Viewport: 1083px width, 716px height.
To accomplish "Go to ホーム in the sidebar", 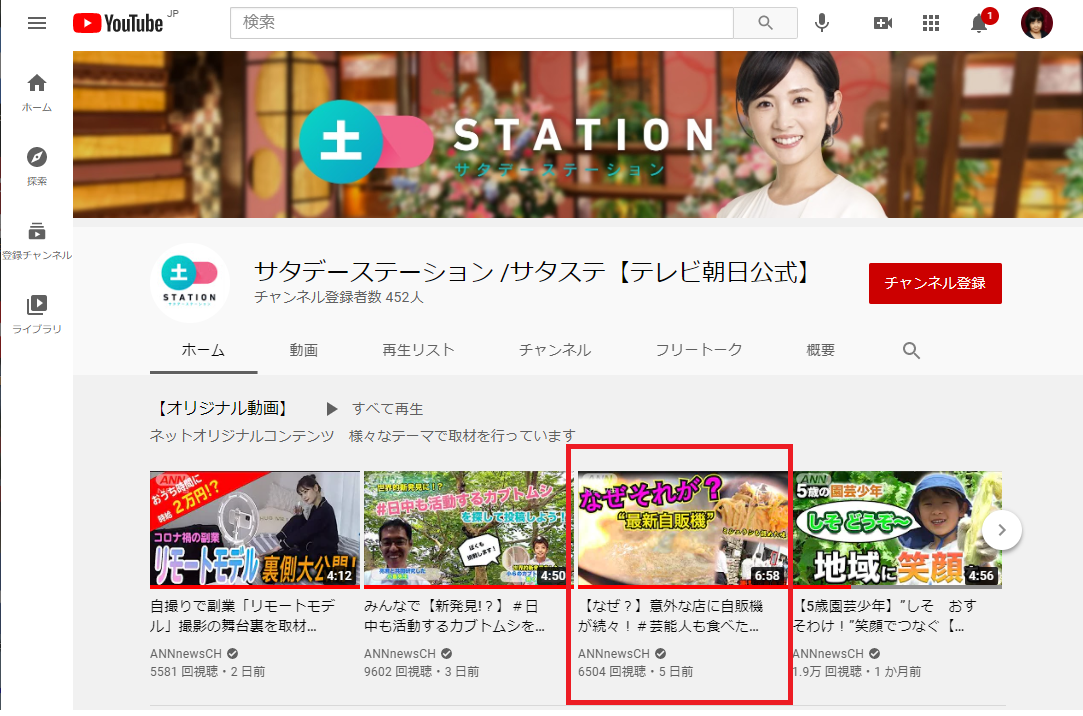I will pyautogui.click(x=37, y=93).
